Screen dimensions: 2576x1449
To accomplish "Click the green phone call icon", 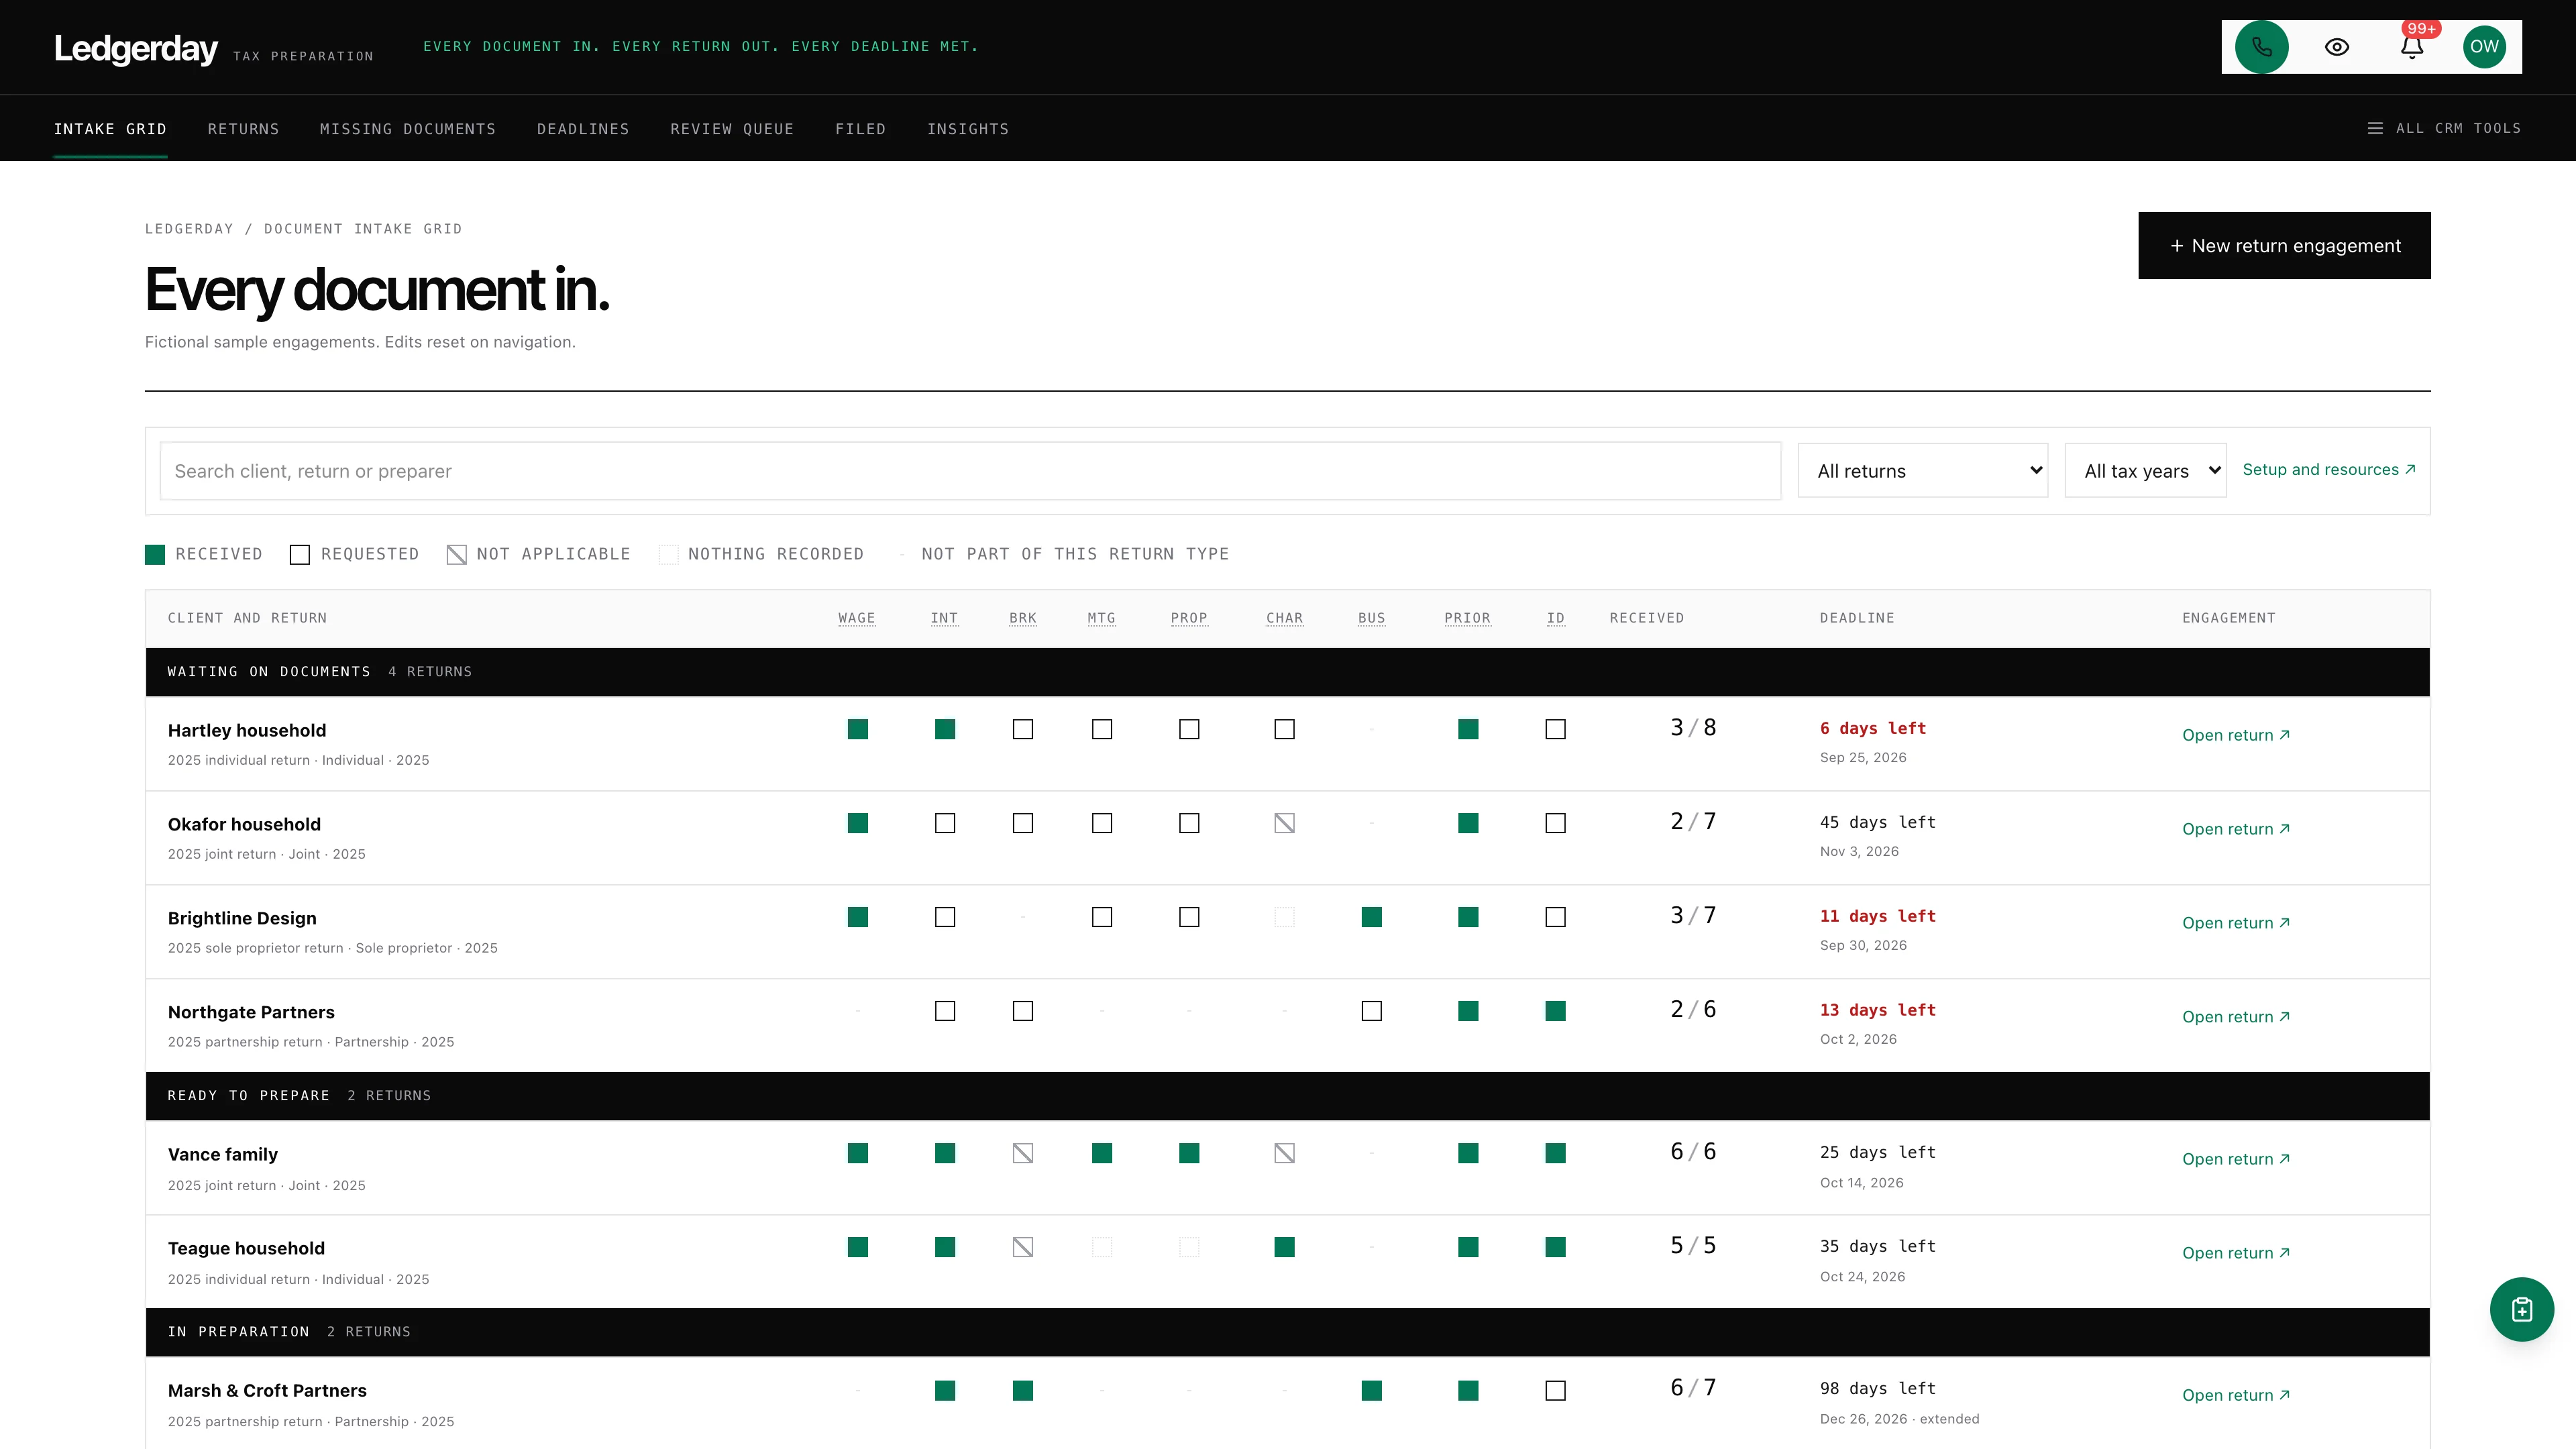I will (2261, 47).
